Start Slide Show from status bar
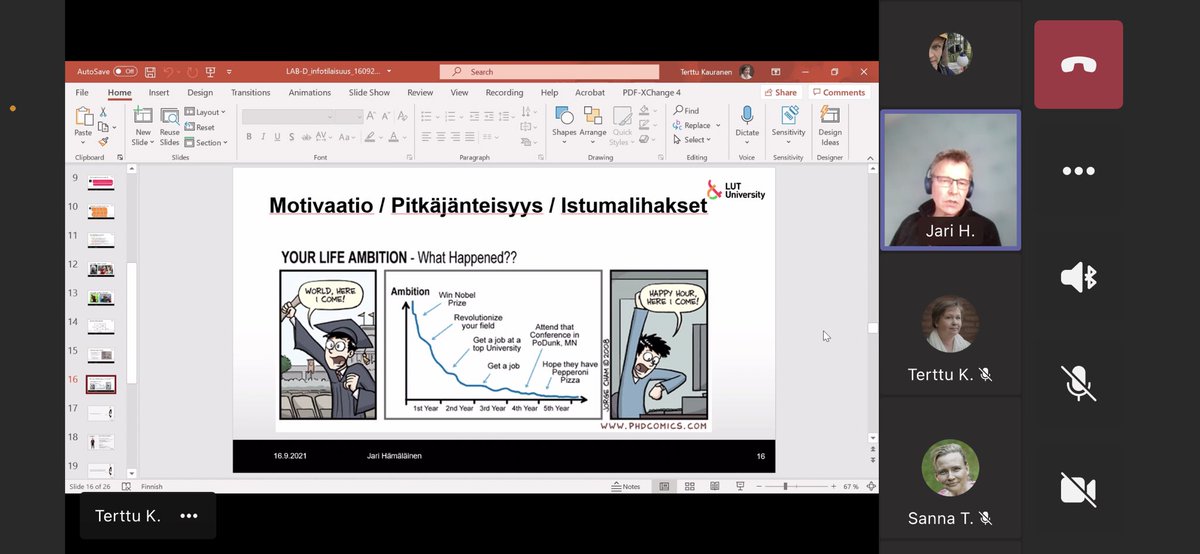This screenshot has width=1200, height=554. [x=740, y=486]
